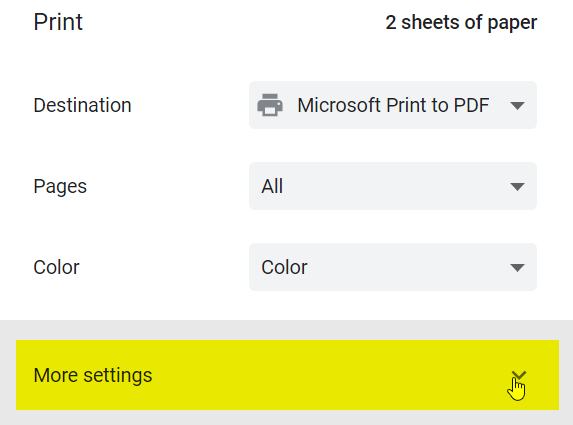Click the Pages dropdown arrow
This screenshot has height=425, width=573.
(517, 187)
